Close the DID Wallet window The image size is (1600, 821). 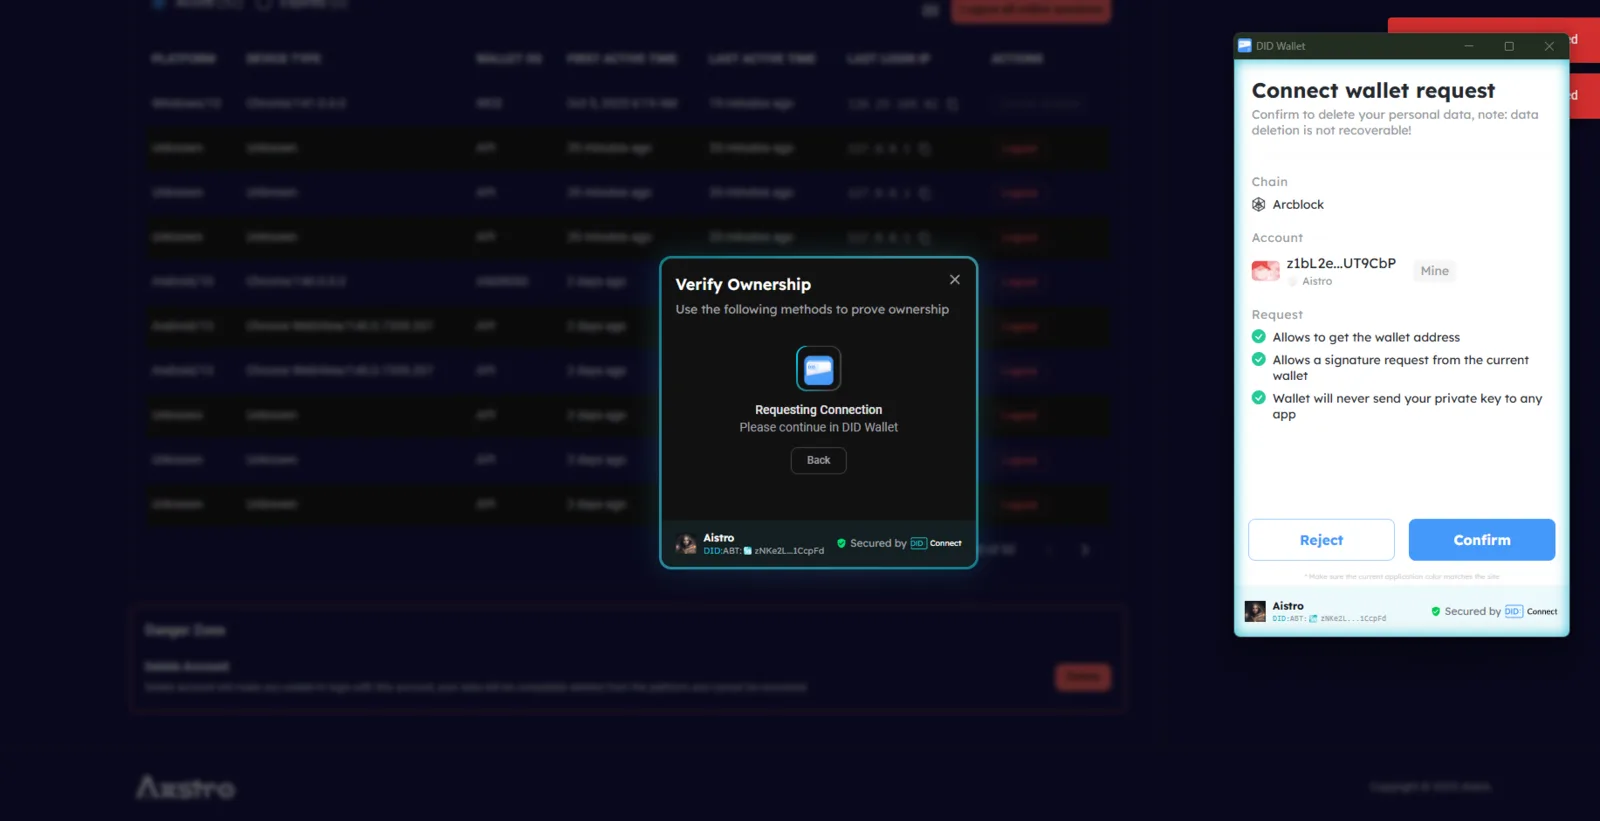tap(1549, 46)
